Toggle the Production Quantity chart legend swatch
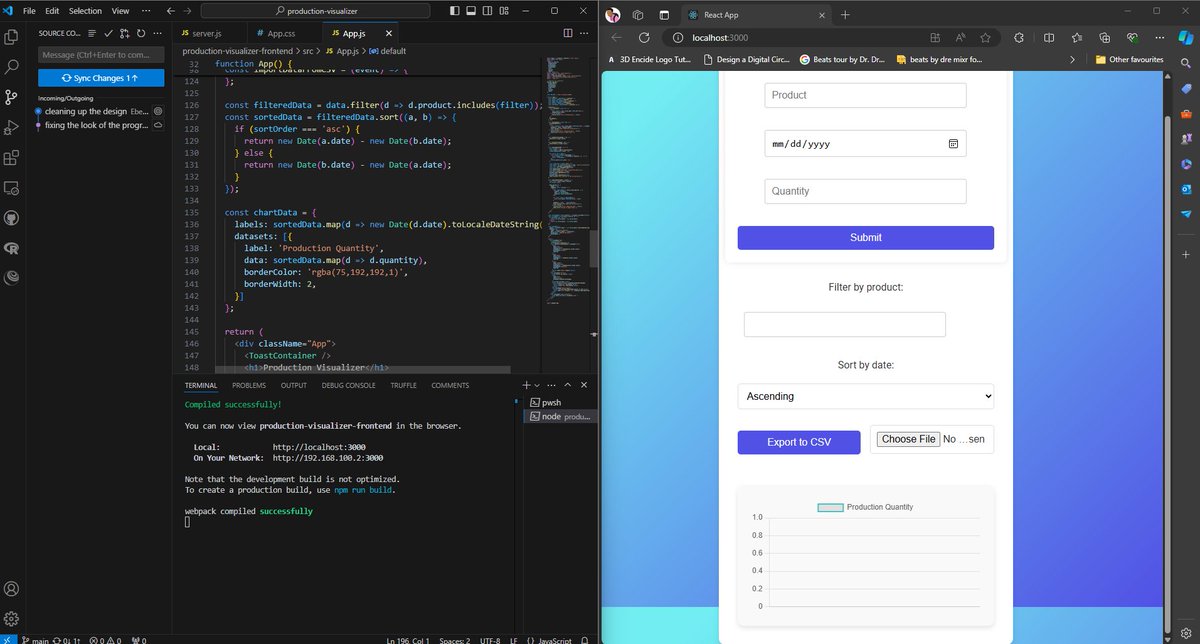The height and width of the screenshot is (644, 1200). click(x=830, y=507)
